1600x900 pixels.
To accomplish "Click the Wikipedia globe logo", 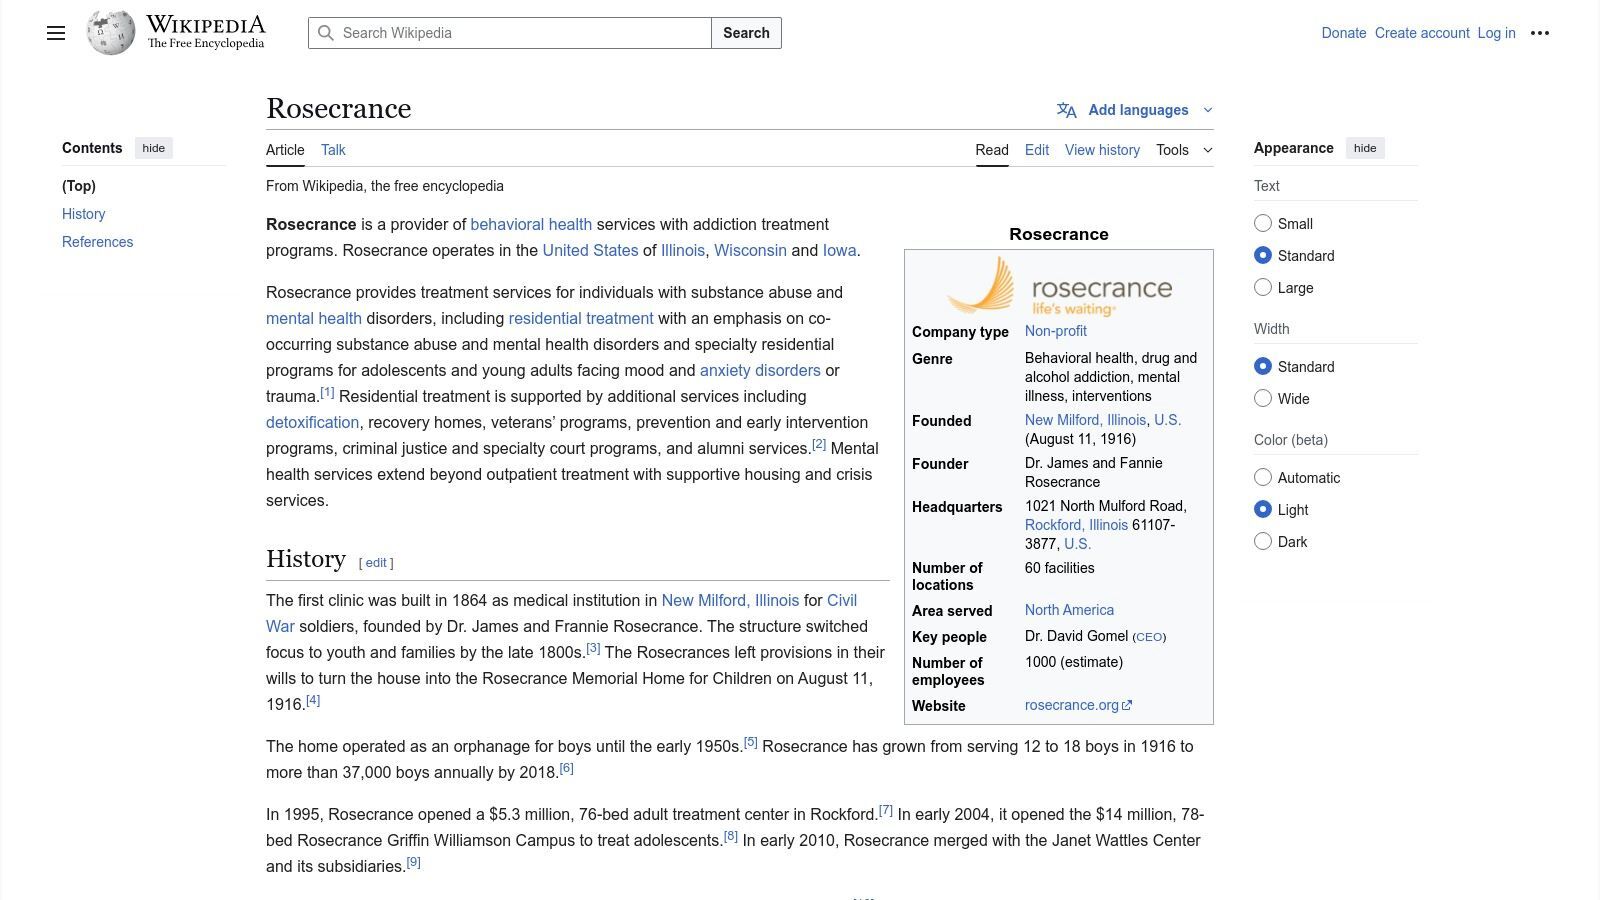I will 111,33.
